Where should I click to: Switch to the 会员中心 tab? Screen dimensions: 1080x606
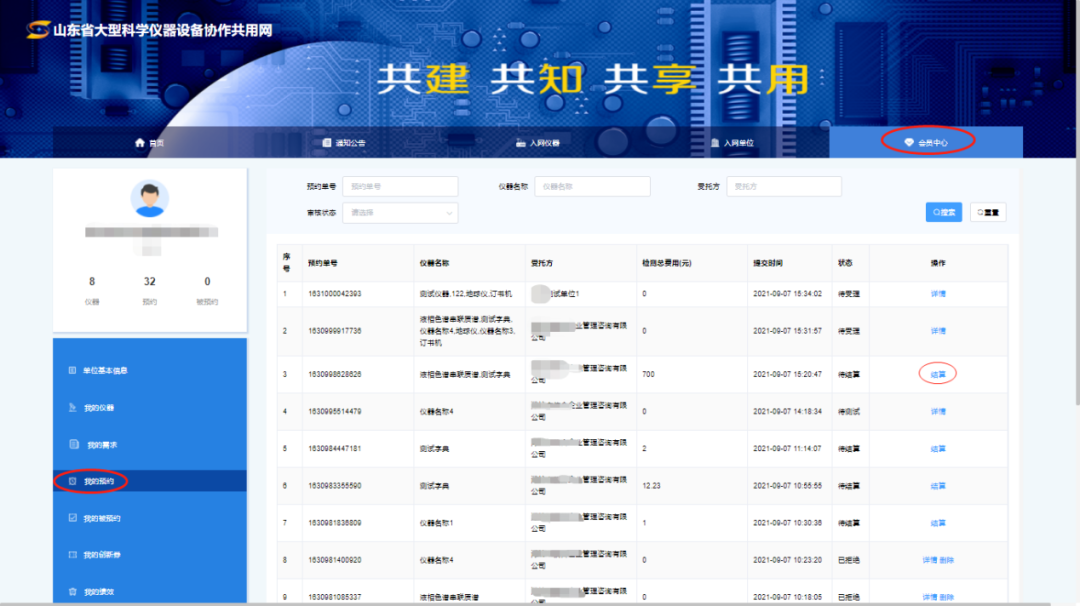coord(926,143)
